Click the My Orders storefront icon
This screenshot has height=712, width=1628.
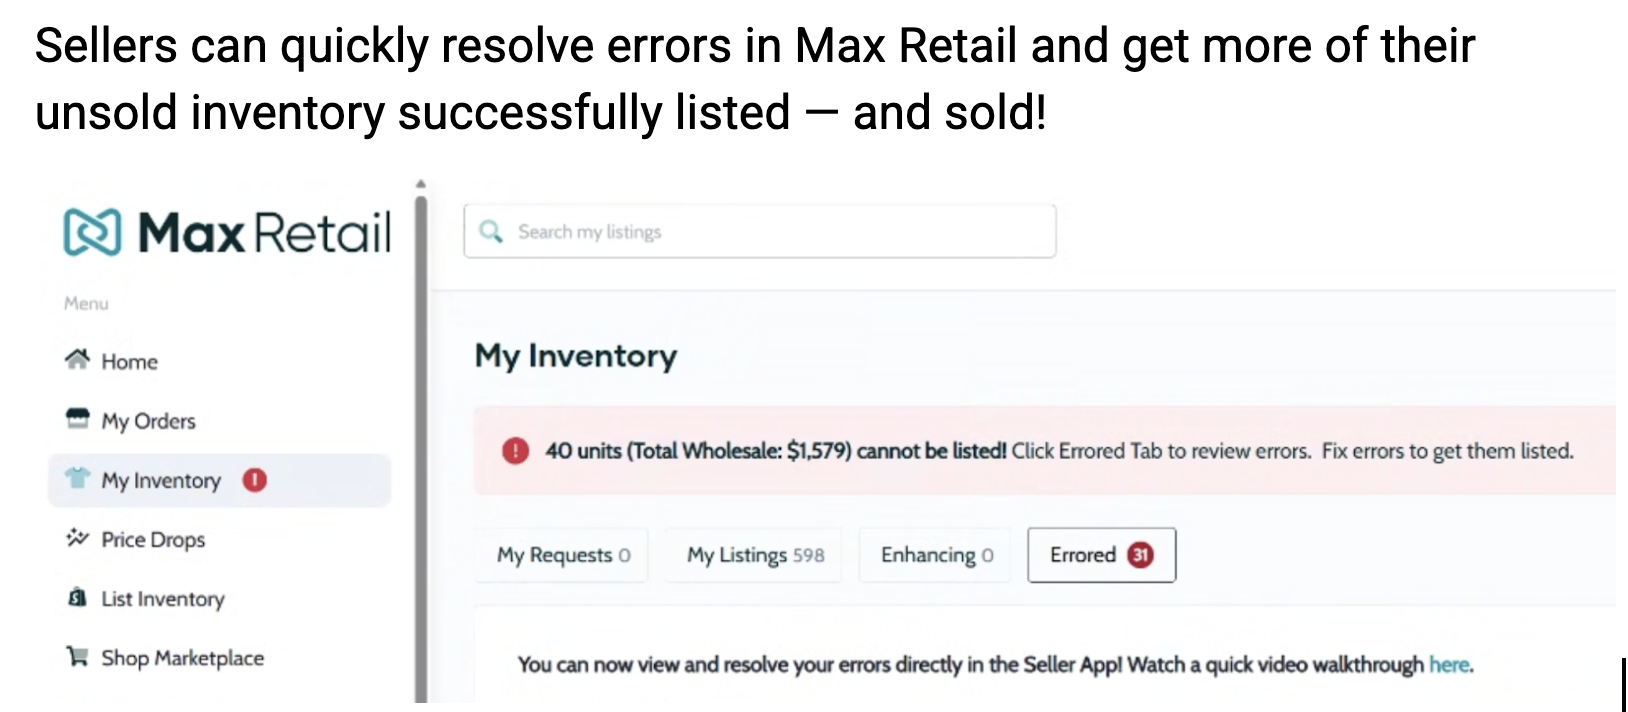pyautogui.click(x=77, y=419)
